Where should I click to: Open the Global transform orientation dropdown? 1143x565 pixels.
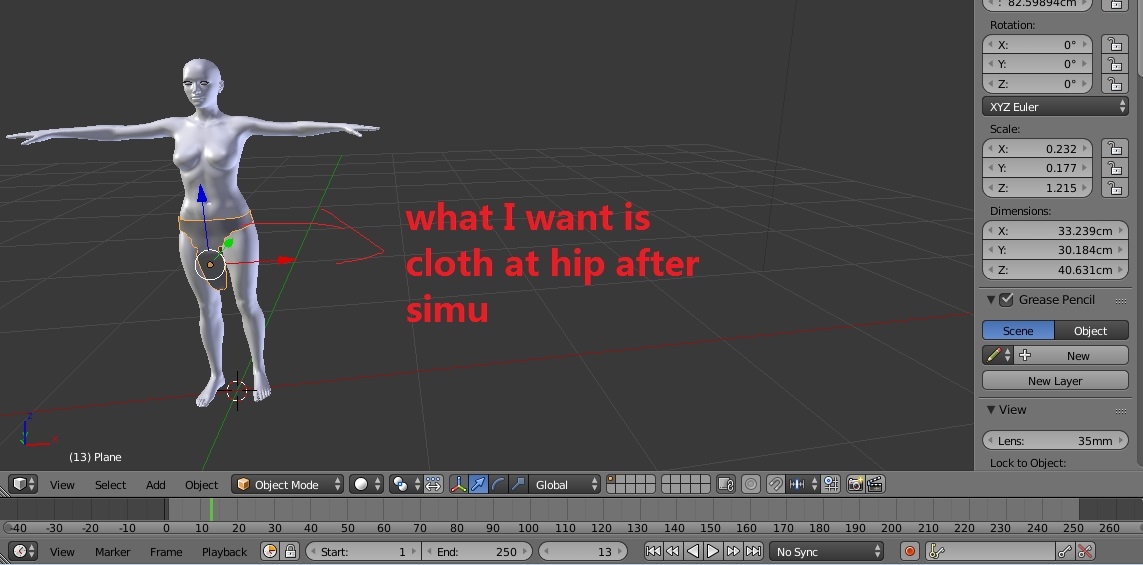[564, 484]
